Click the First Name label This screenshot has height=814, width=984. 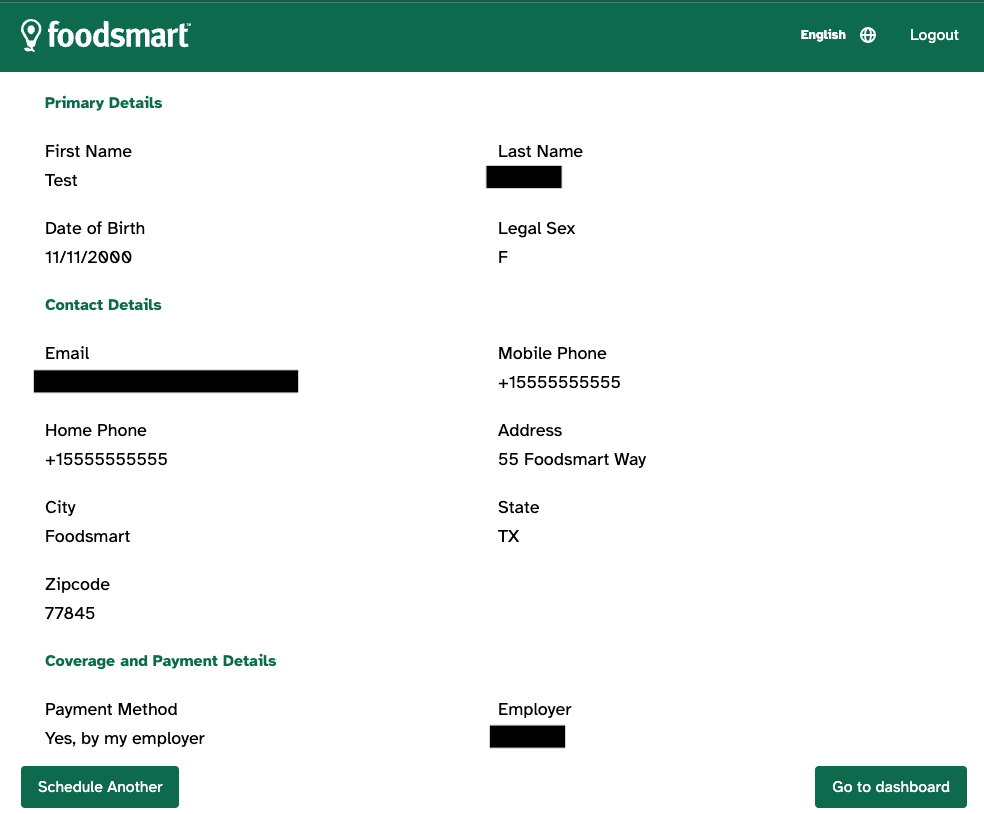point(88,151)
